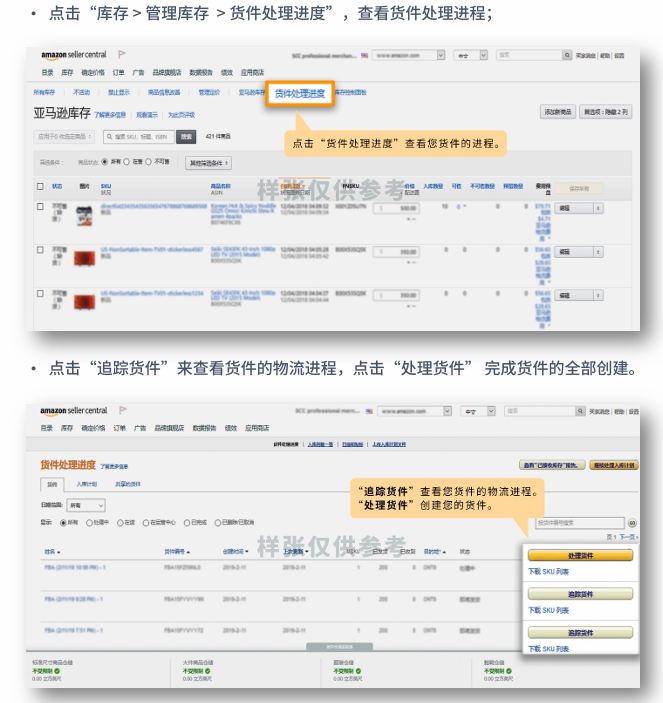Open shipment FBA (2/11/19 10:06 PM) - 1
The height and width of the screenshot is (703, 663).
75,568
